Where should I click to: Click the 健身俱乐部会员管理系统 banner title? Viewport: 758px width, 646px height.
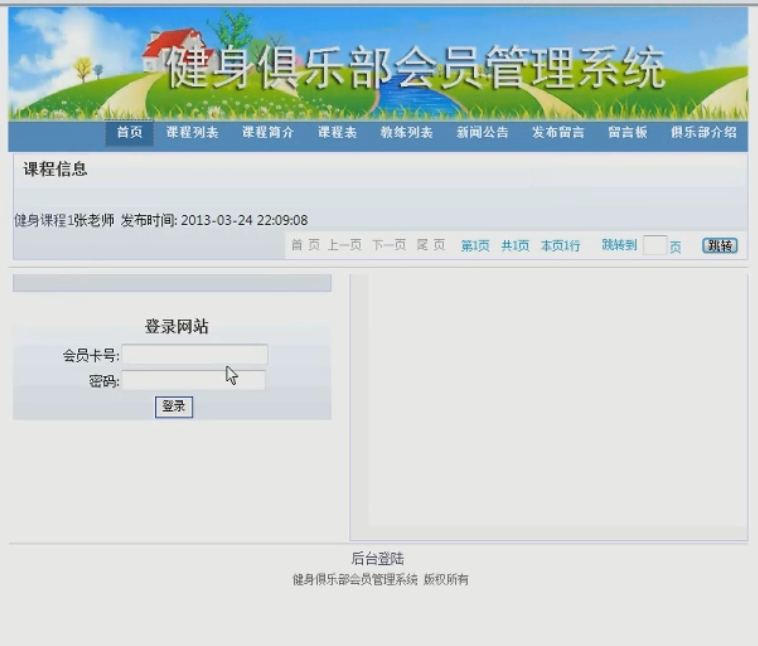click(416, 68)
